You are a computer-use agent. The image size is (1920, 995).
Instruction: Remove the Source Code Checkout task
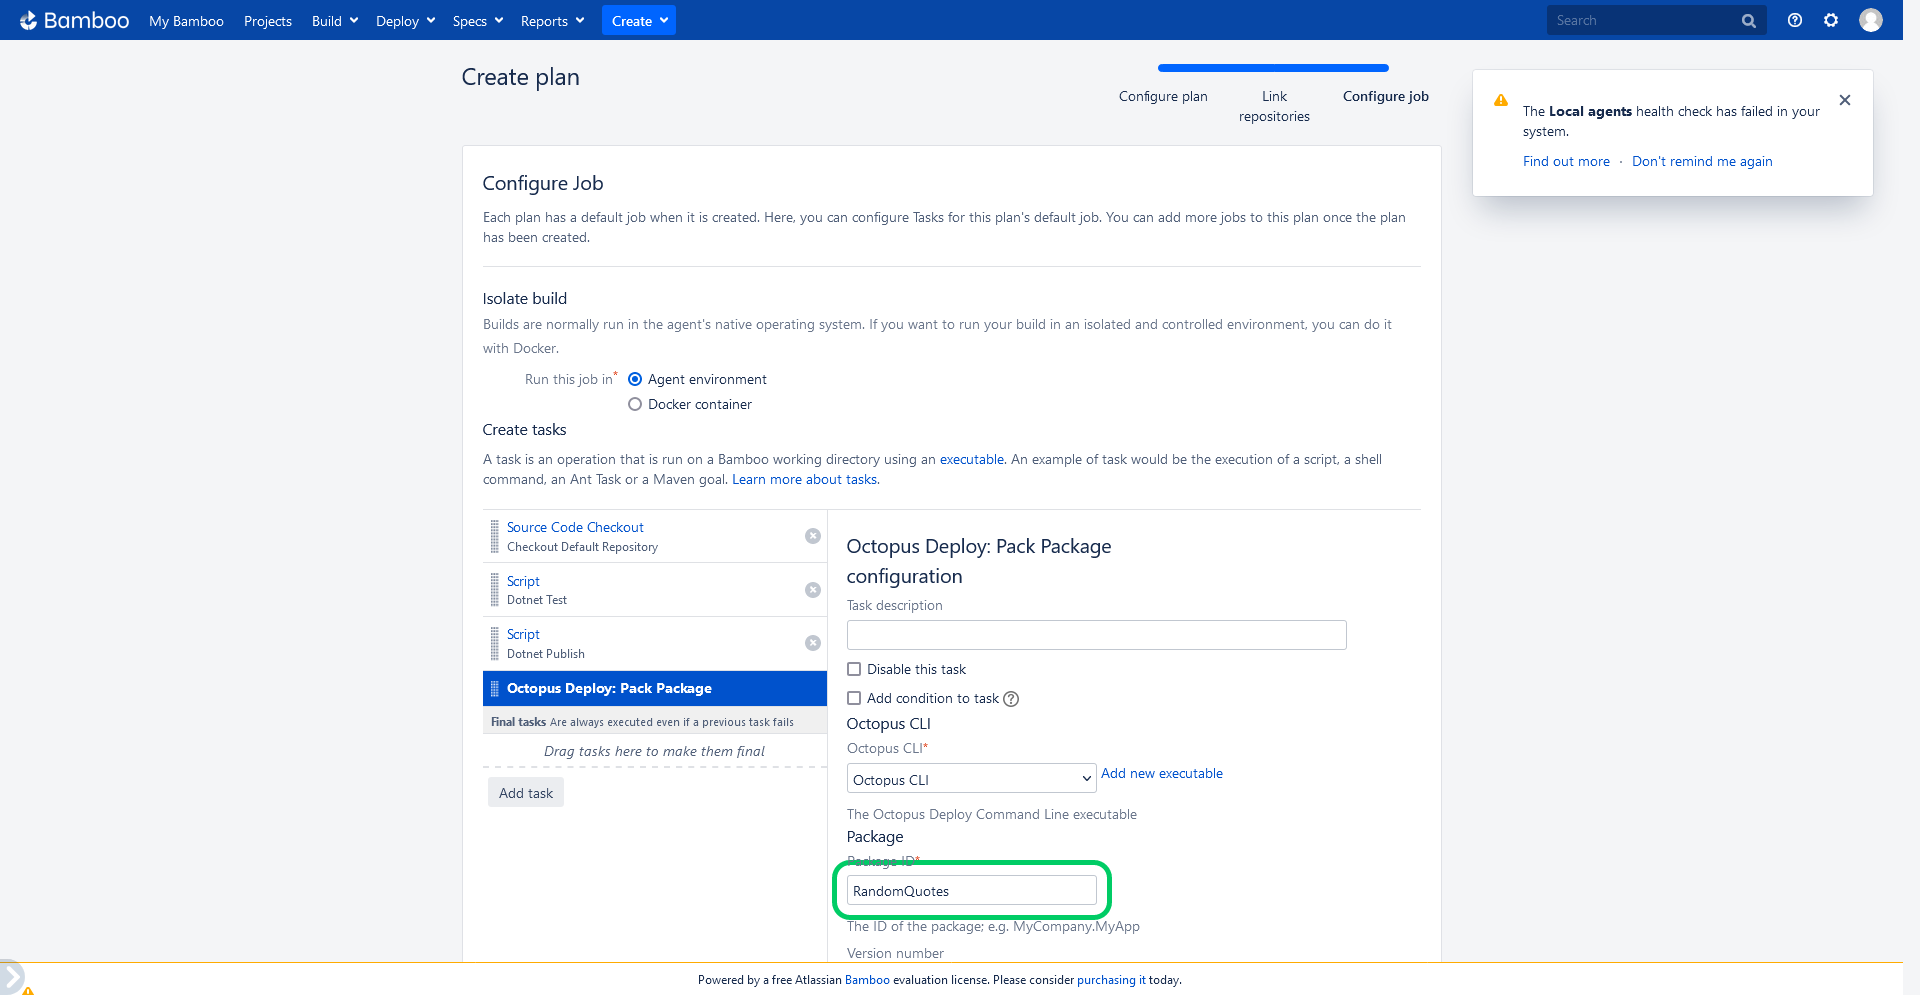(813, 536)
